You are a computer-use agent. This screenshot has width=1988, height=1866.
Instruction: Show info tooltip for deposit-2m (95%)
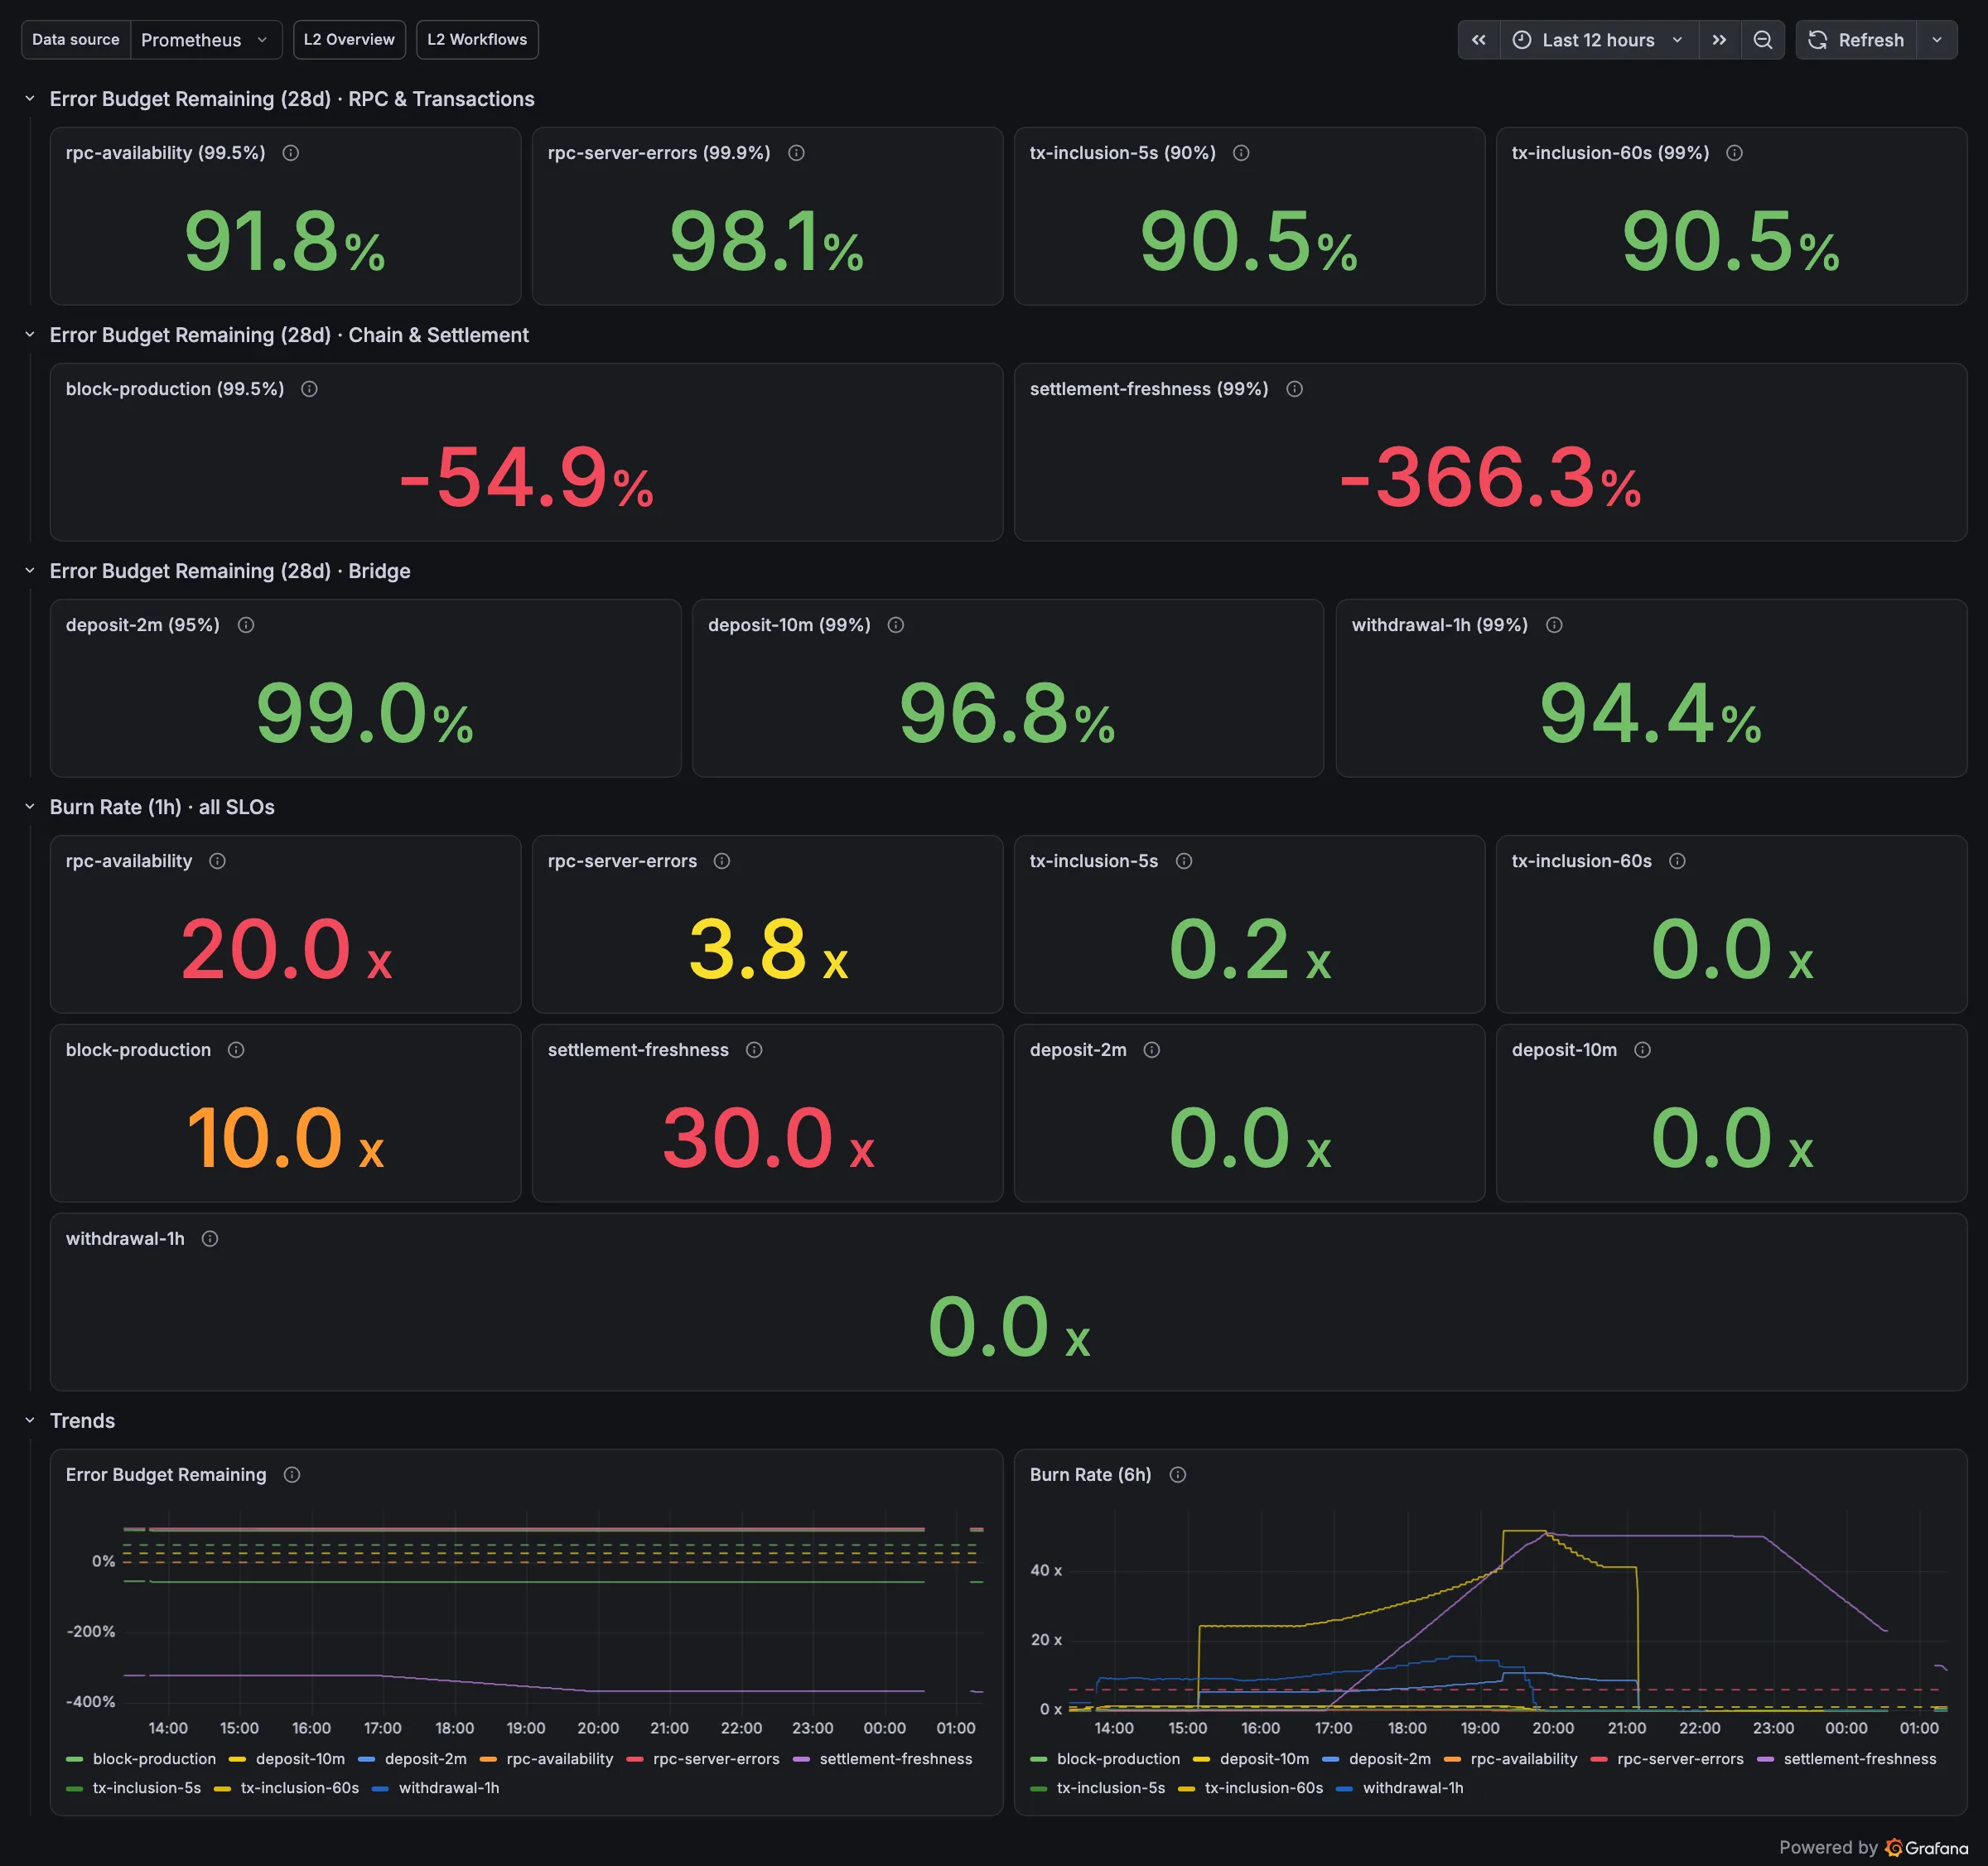[x=245, y=625]
